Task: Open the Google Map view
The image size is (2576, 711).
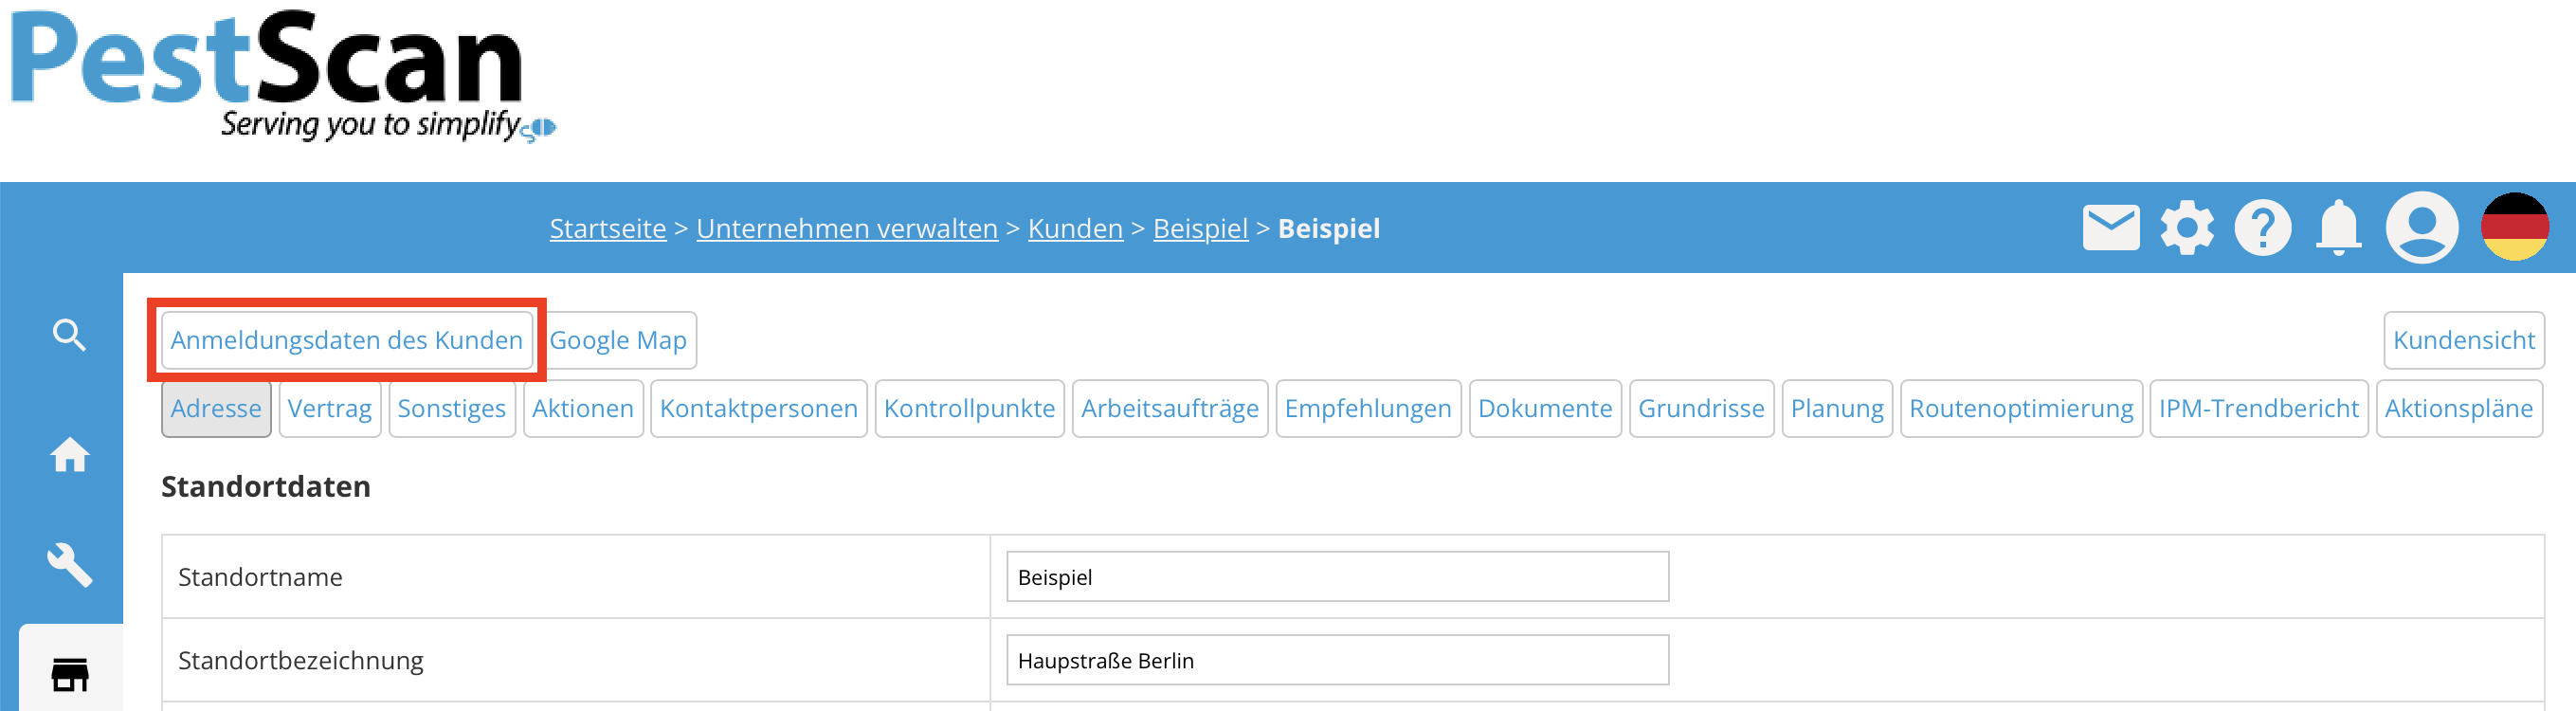Action: [620, 340]
